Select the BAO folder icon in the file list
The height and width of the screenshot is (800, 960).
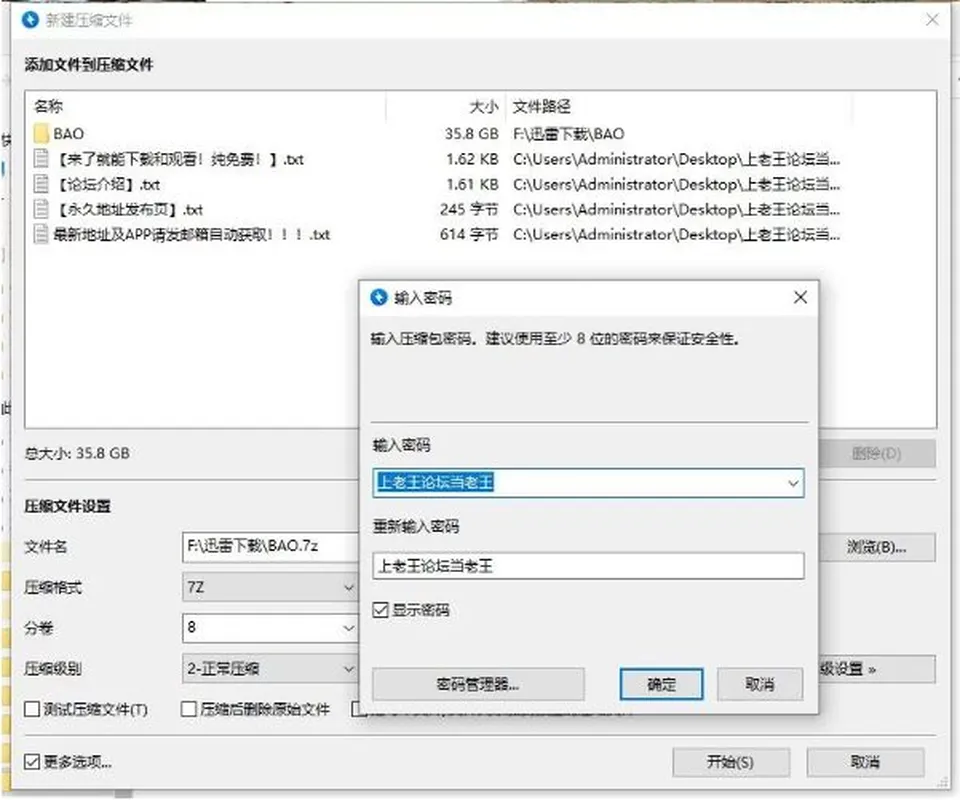coord(41,134)
